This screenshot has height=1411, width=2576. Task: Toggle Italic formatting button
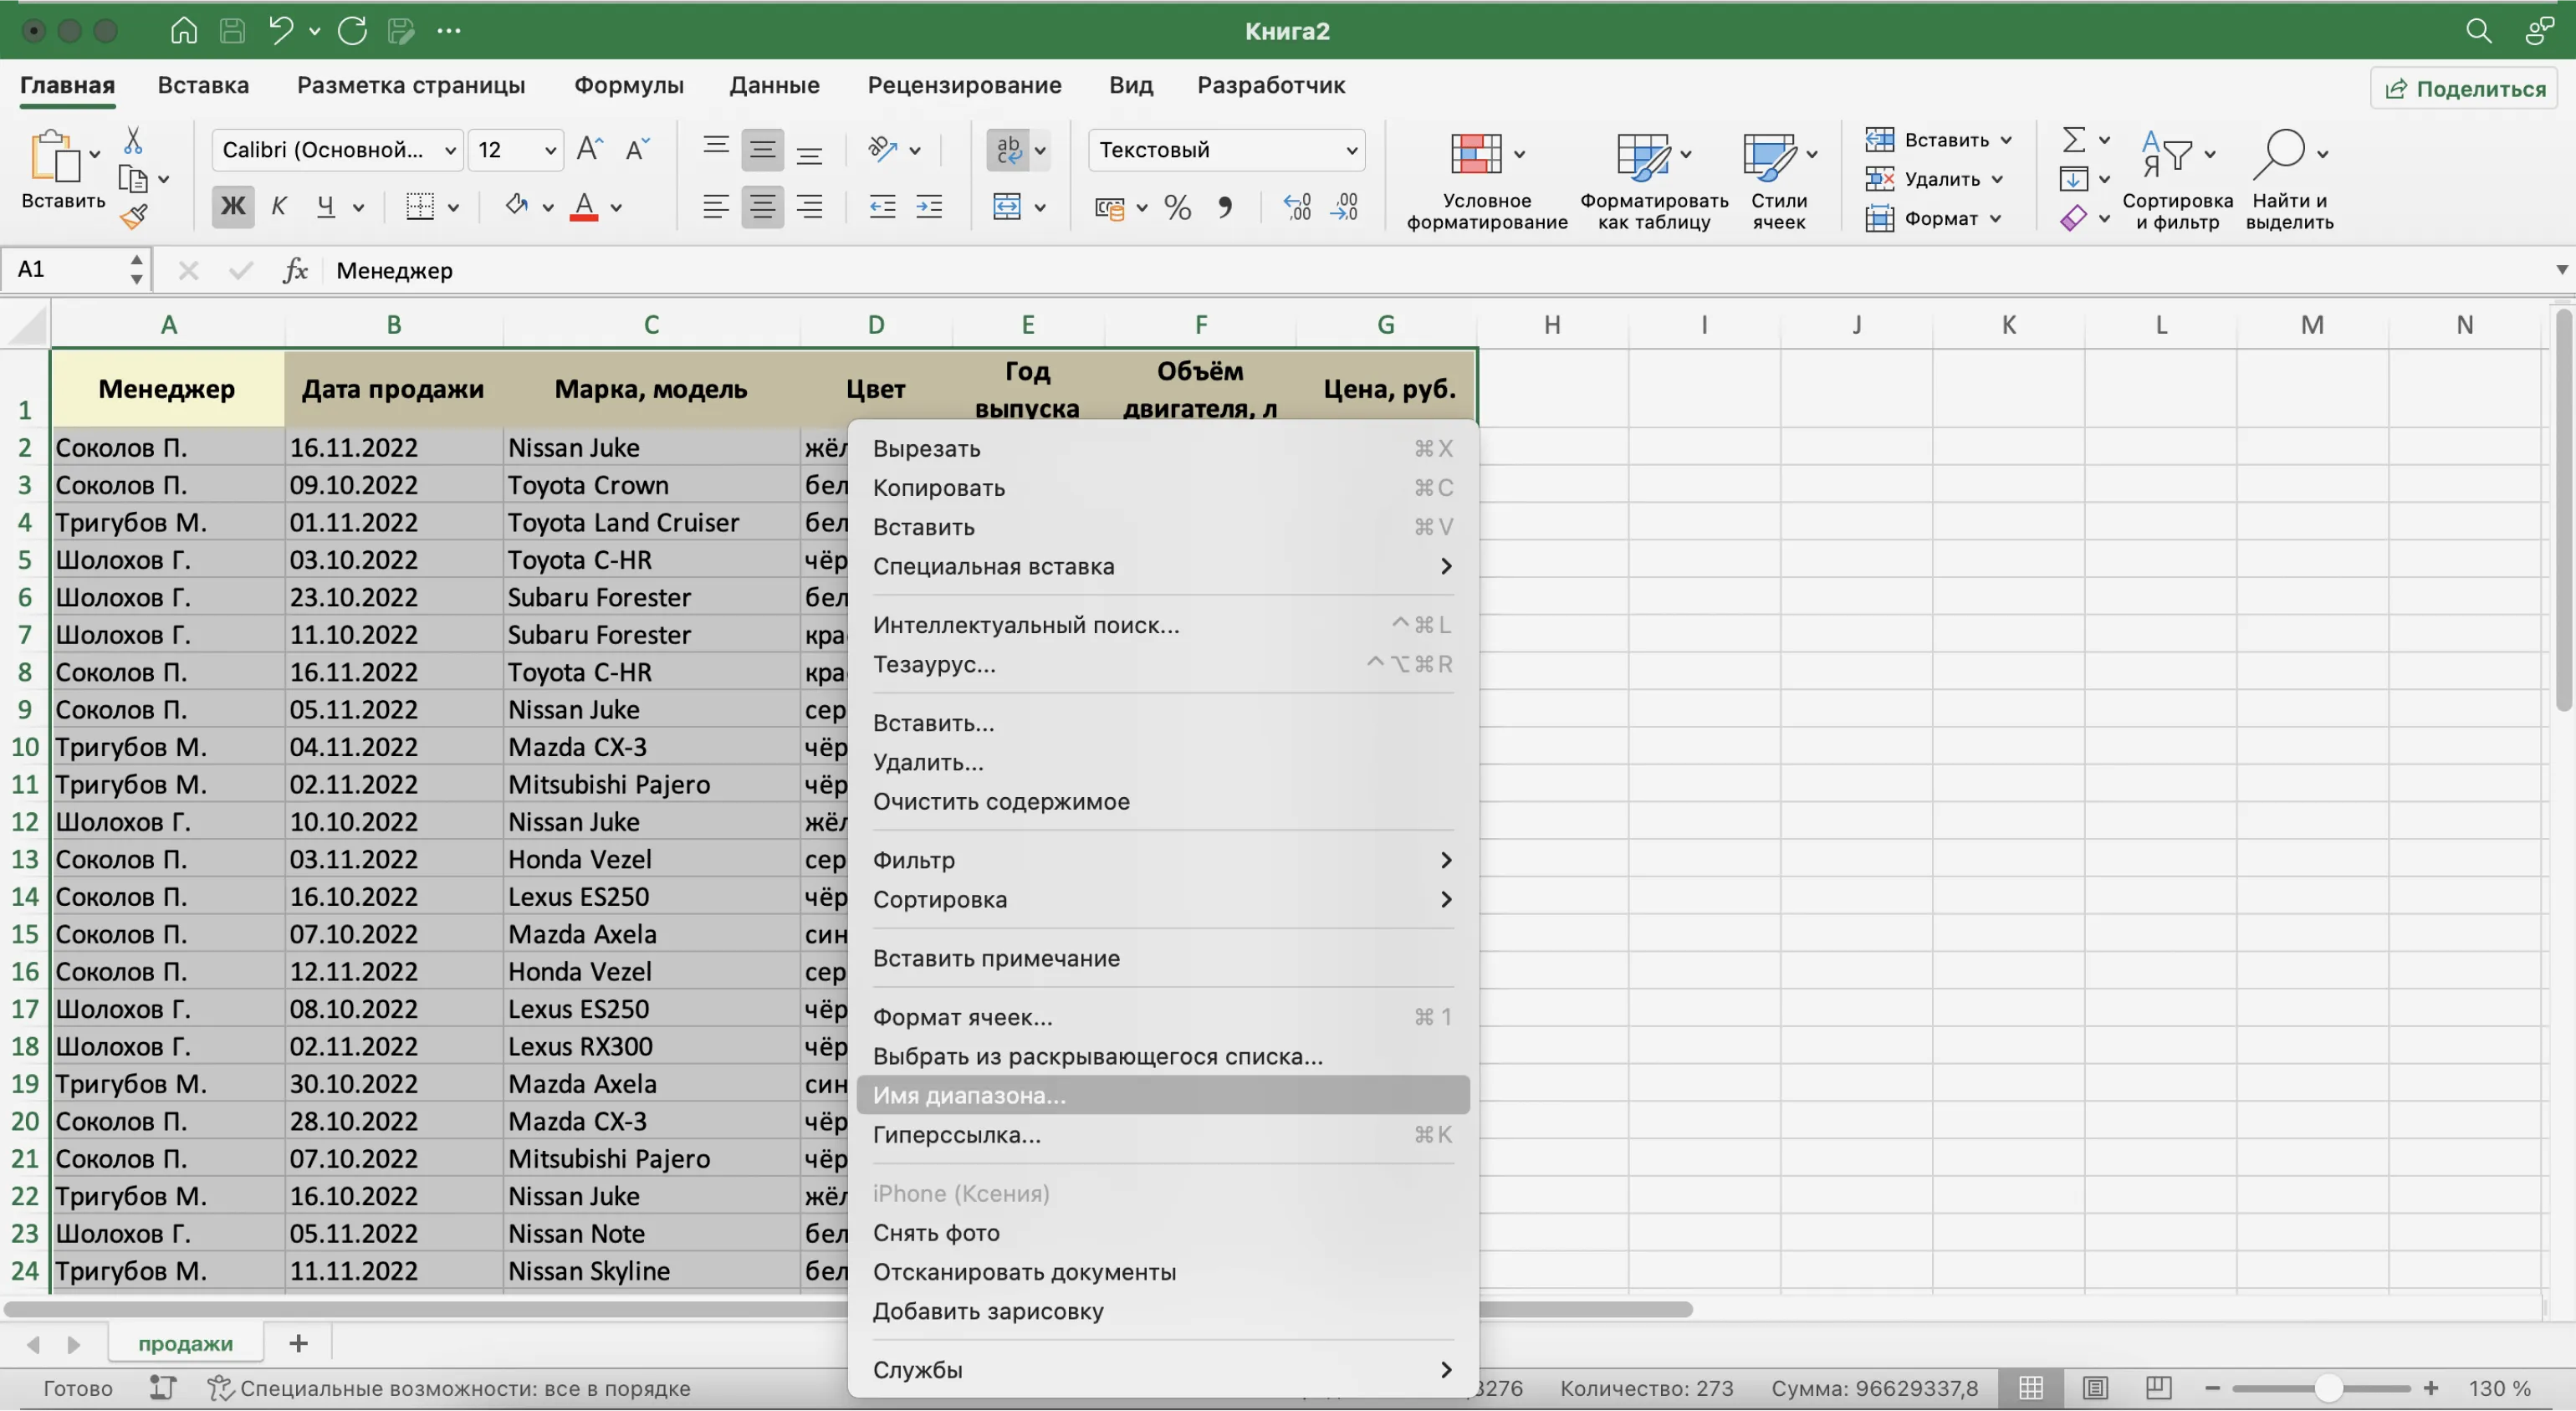coord(279,207)
